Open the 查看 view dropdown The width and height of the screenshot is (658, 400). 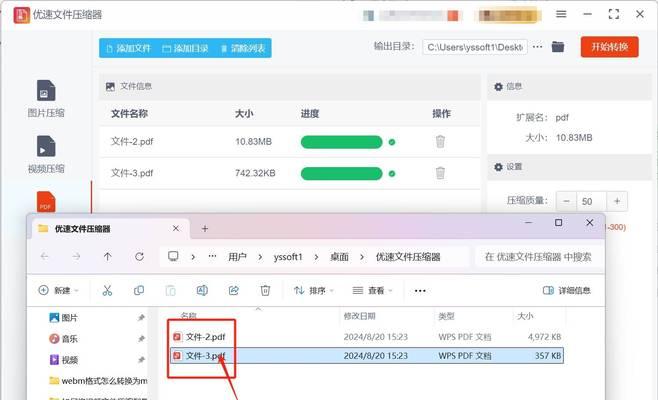click(x=372, y=290)
